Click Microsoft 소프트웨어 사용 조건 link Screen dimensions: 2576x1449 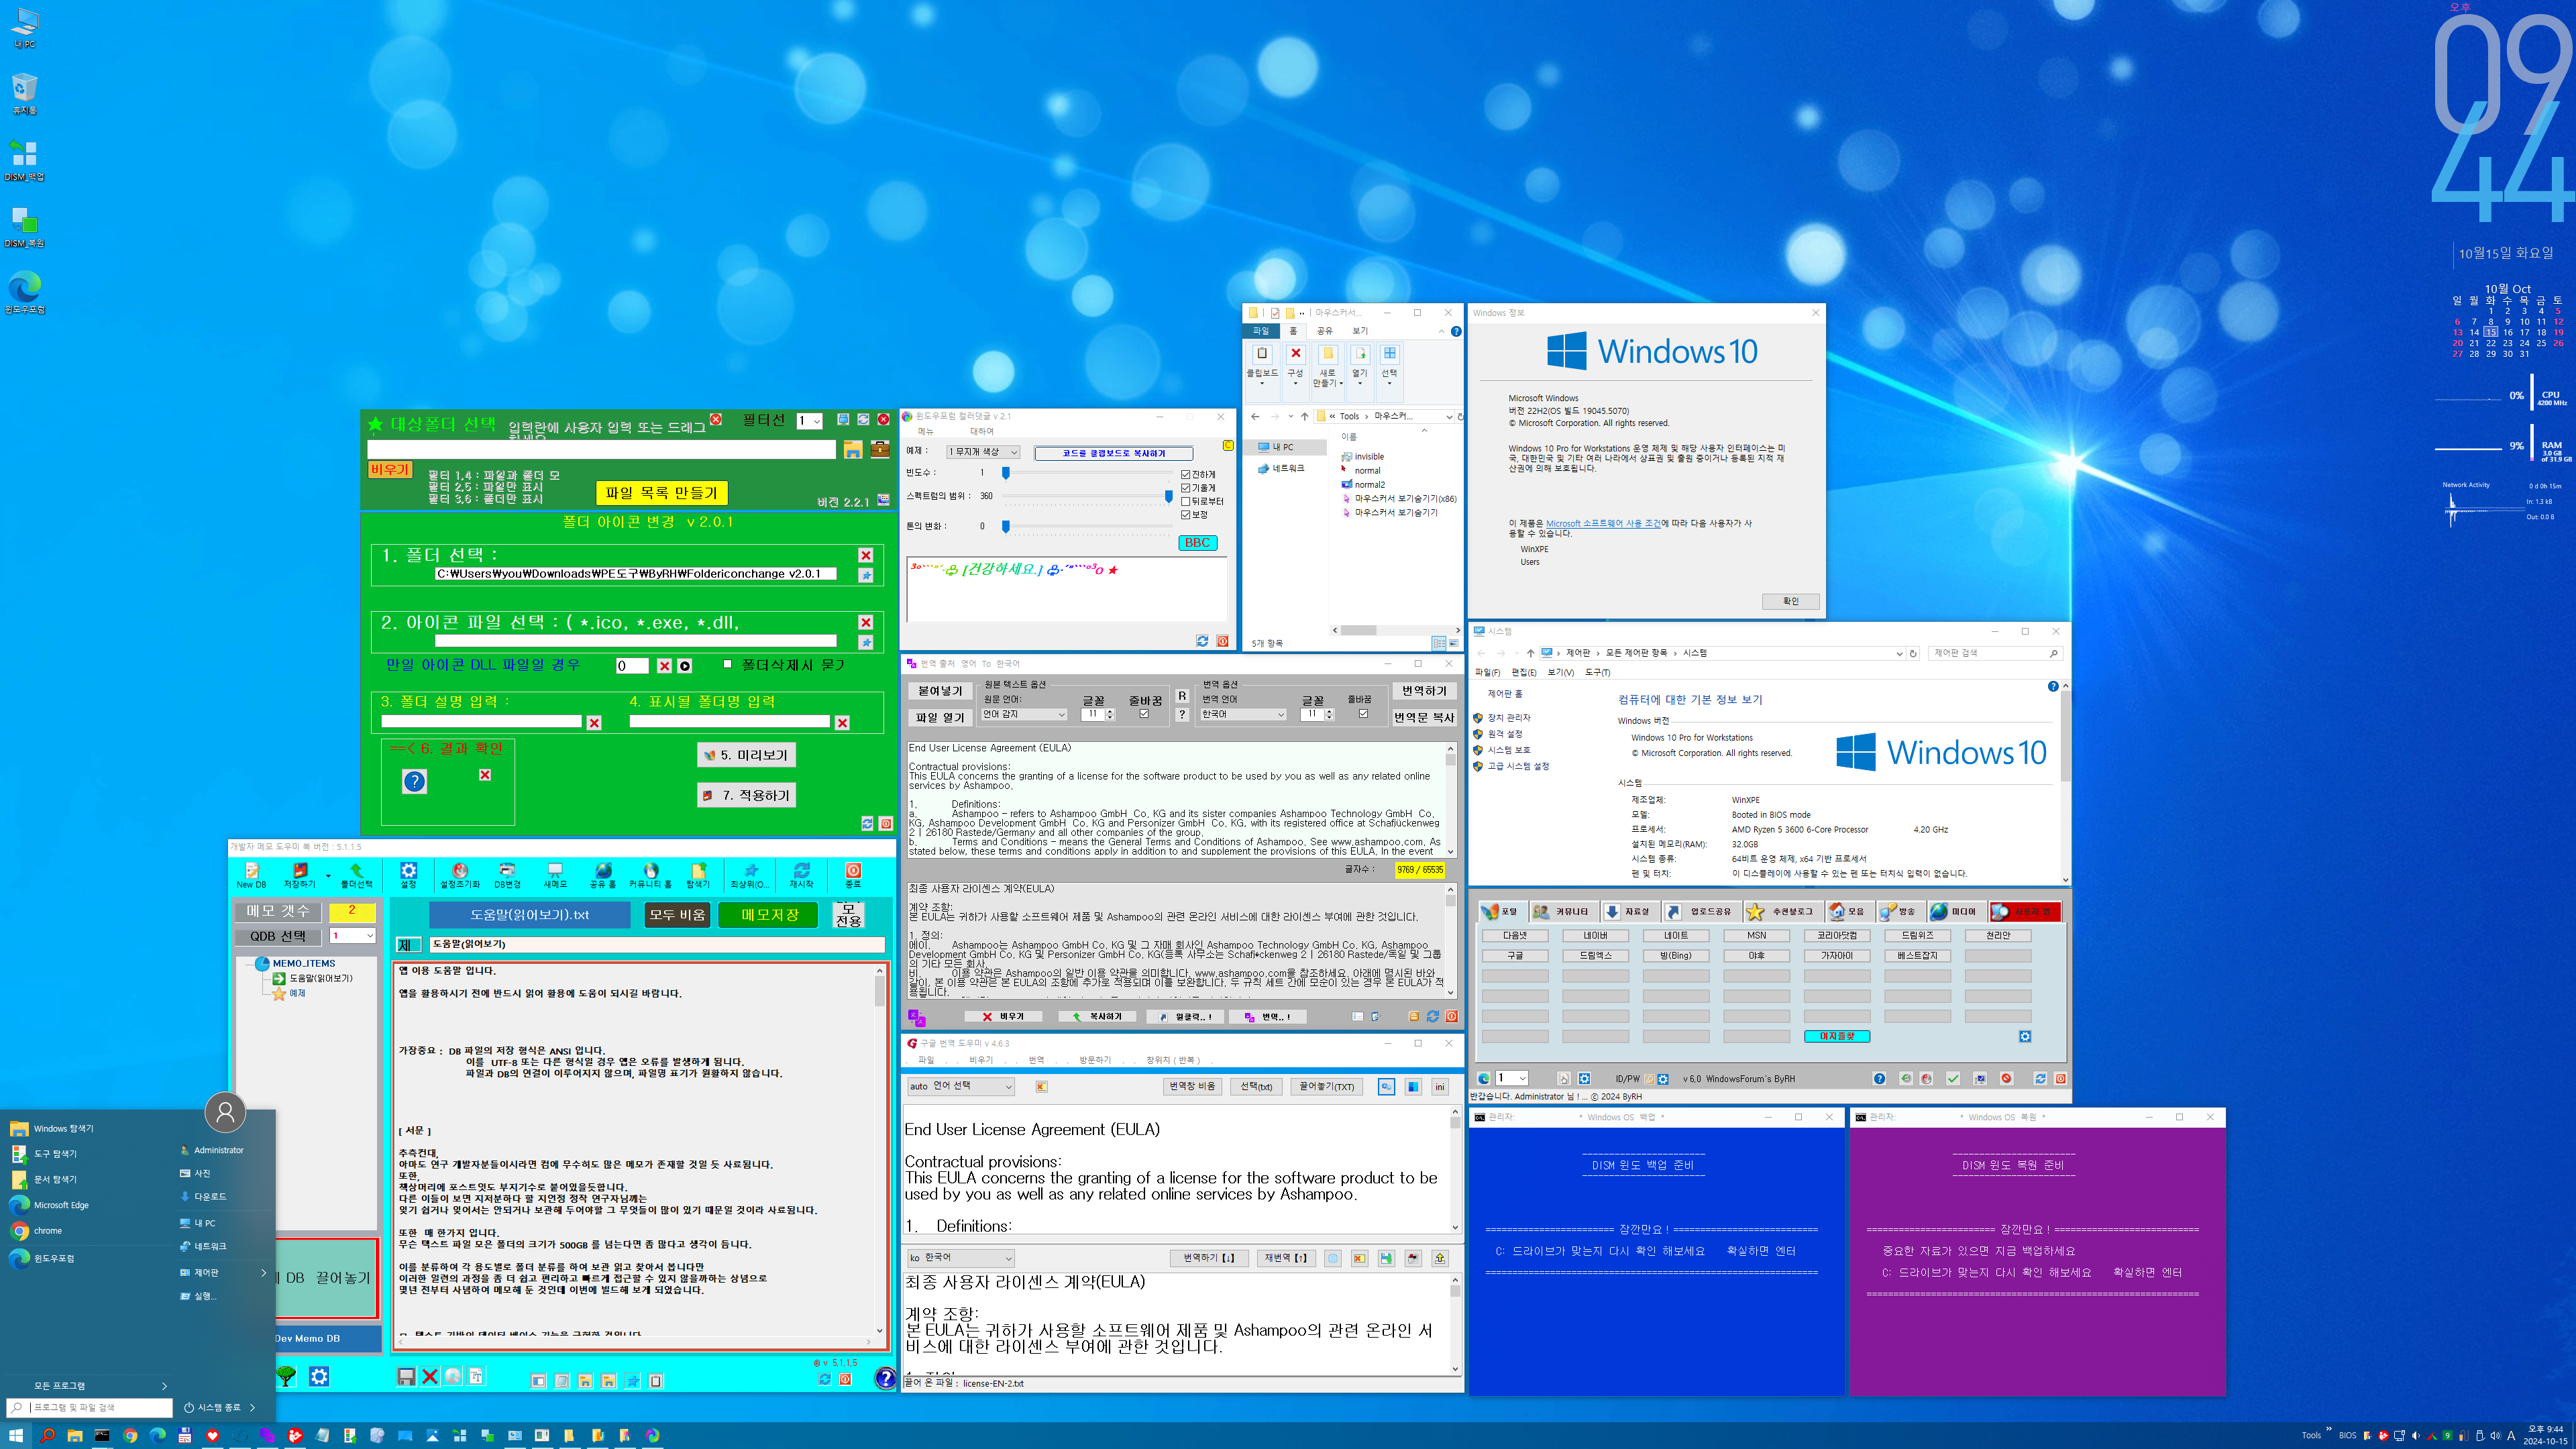1603,523
